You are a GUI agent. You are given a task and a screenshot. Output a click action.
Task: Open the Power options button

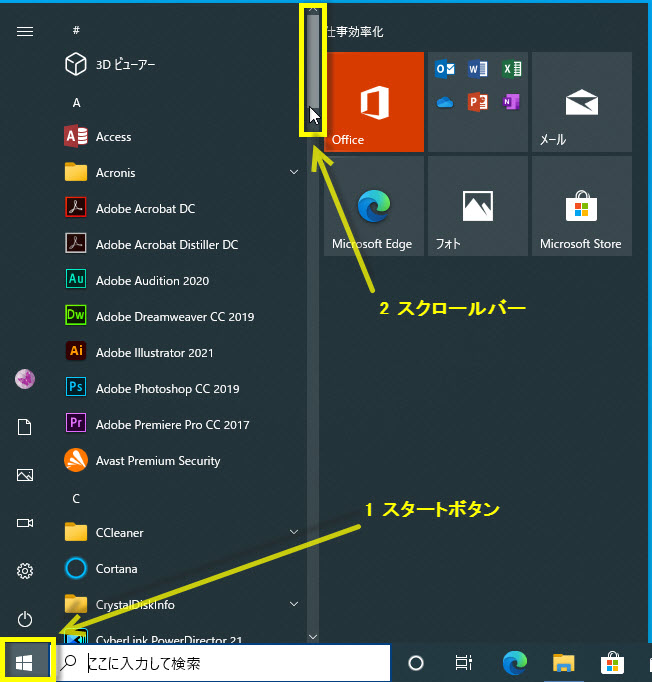(x=25, y=619)
